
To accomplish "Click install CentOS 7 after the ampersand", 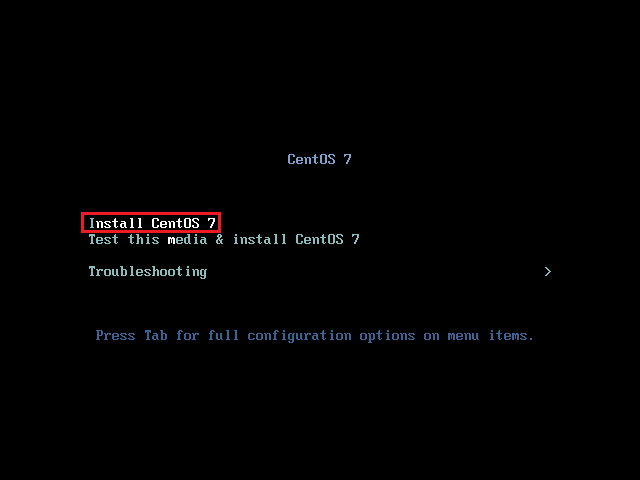I will pyautogui.click(x=296, y=239).
